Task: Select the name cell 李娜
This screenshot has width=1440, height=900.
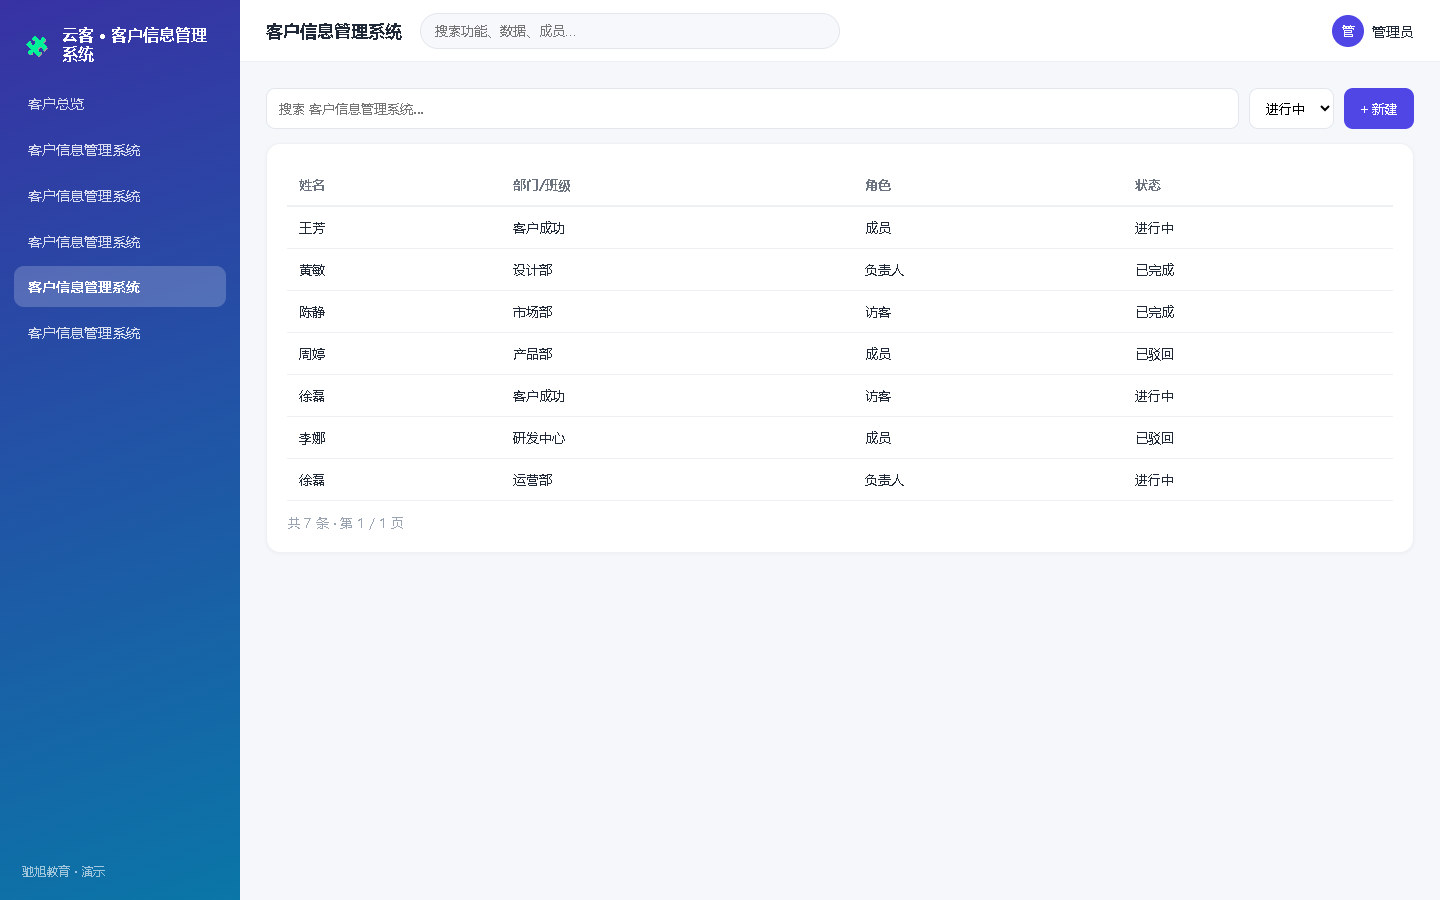Action: [x=312, y=438]
